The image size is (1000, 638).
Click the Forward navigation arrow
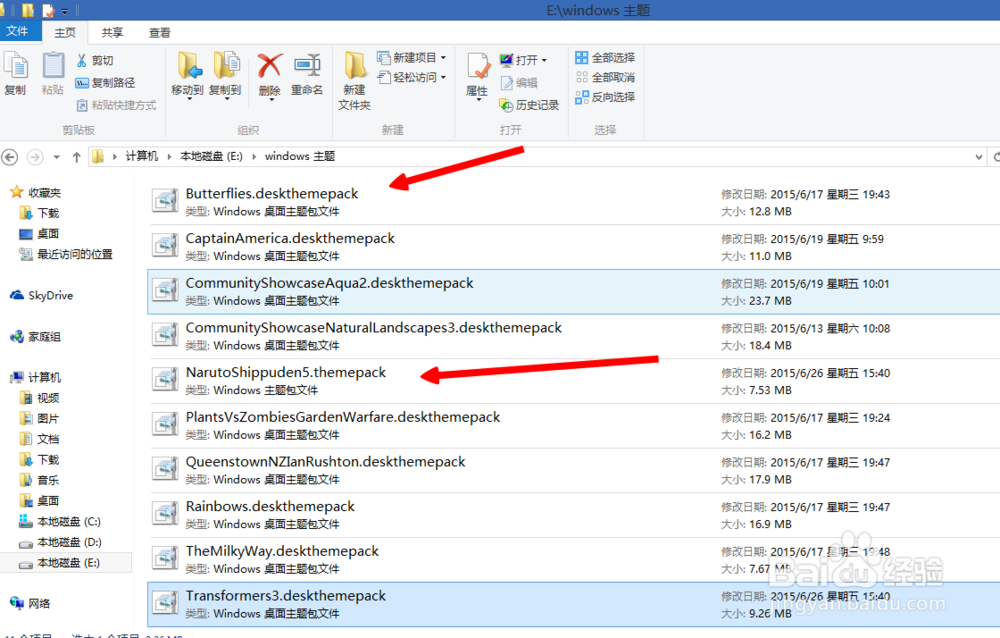click(x=35, y=156)
